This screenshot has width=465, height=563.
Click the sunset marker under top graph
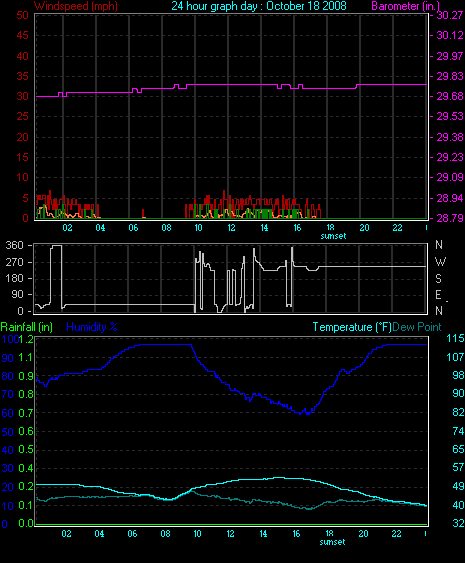[x=333, y=236]
